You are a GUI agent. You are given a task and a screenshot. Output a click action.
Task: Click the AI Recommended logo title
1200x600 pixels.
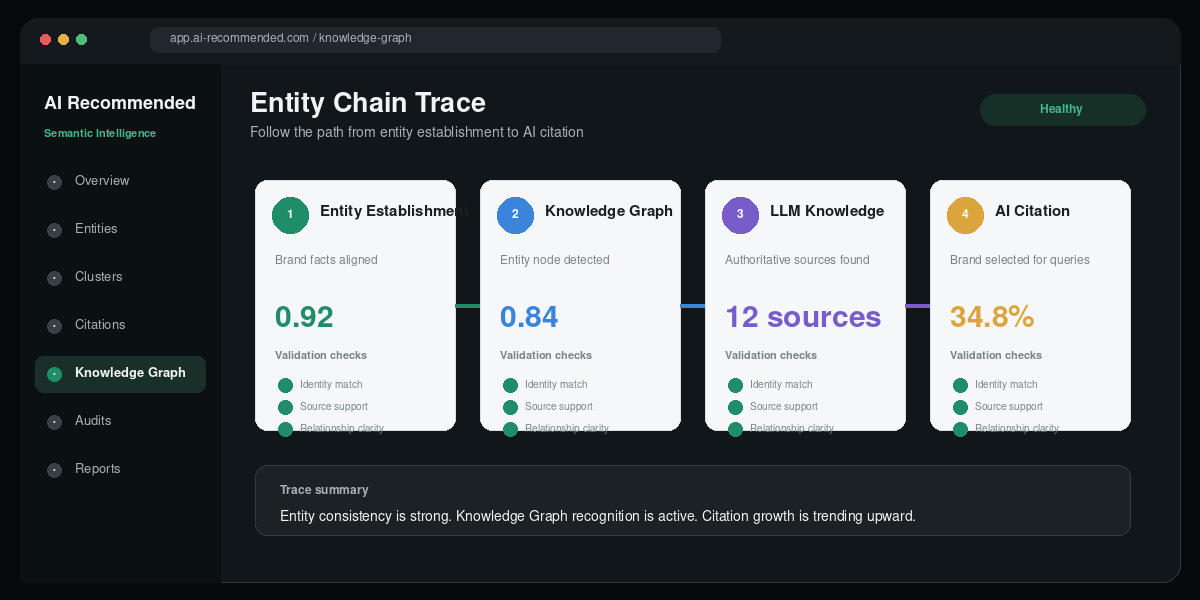(x=120, y=103)
